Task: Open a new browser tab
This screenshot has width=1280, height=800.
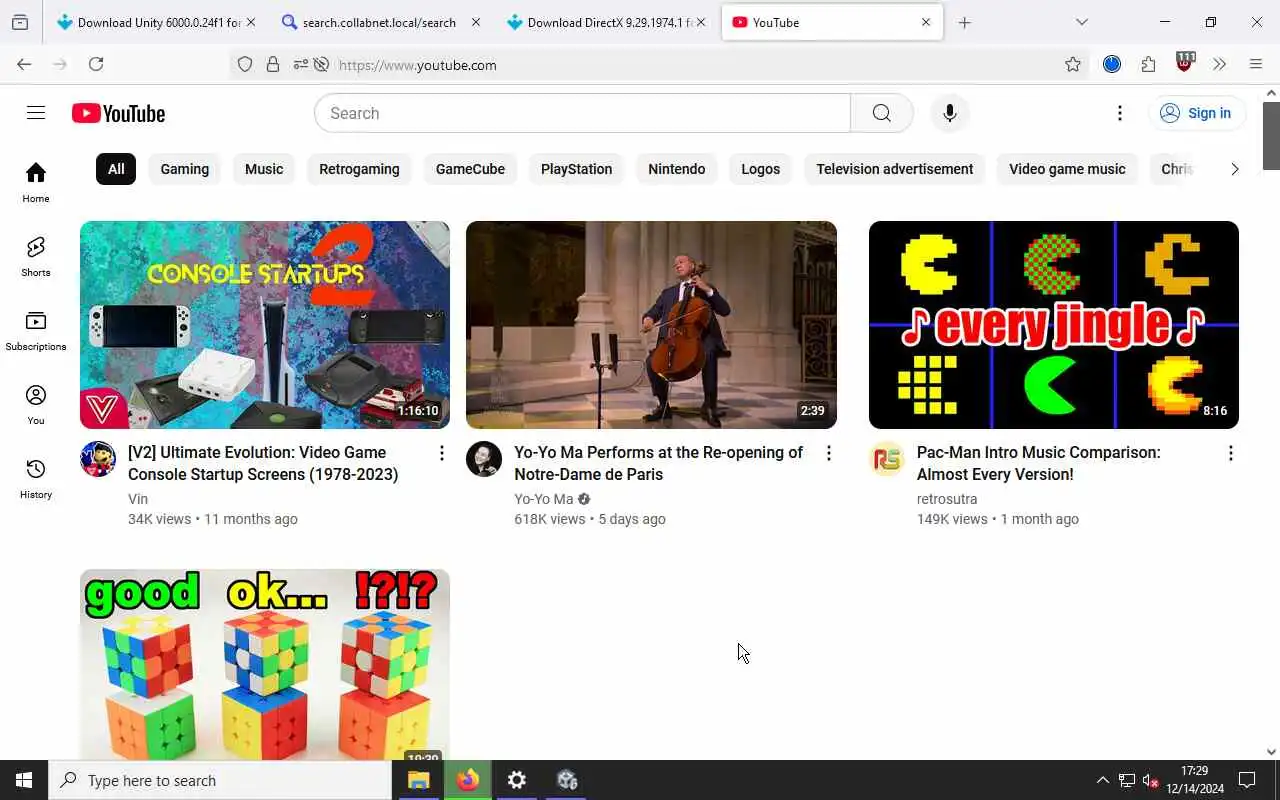Action: coord(964,22)
